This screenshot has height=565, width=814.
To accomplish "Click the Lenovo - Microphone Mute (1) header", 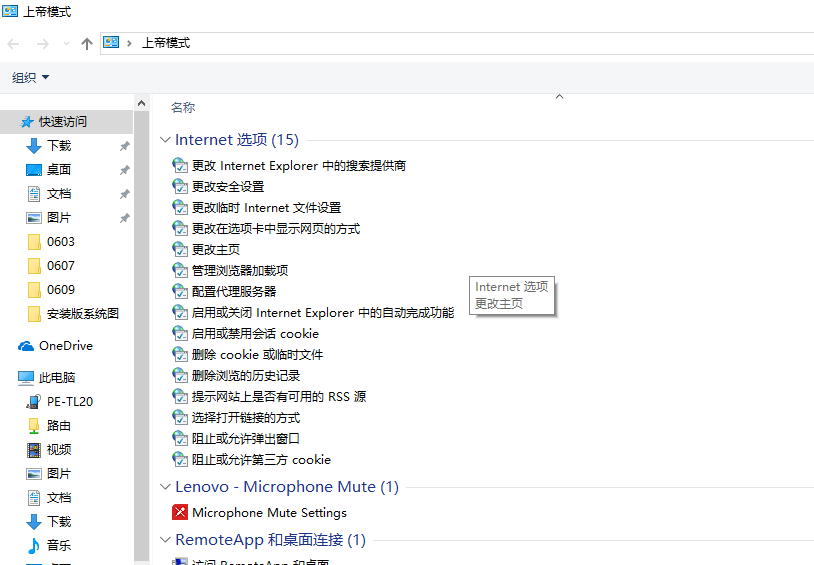I will (x=287, y=487).
